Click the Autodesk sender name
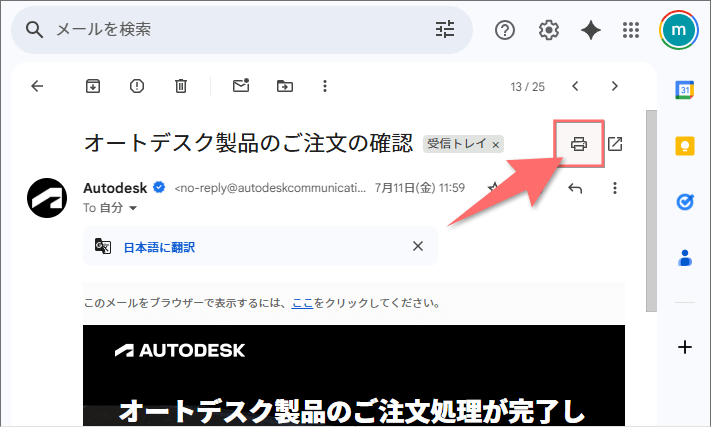This screenshot has width=711, height=427. pos(115,188)
